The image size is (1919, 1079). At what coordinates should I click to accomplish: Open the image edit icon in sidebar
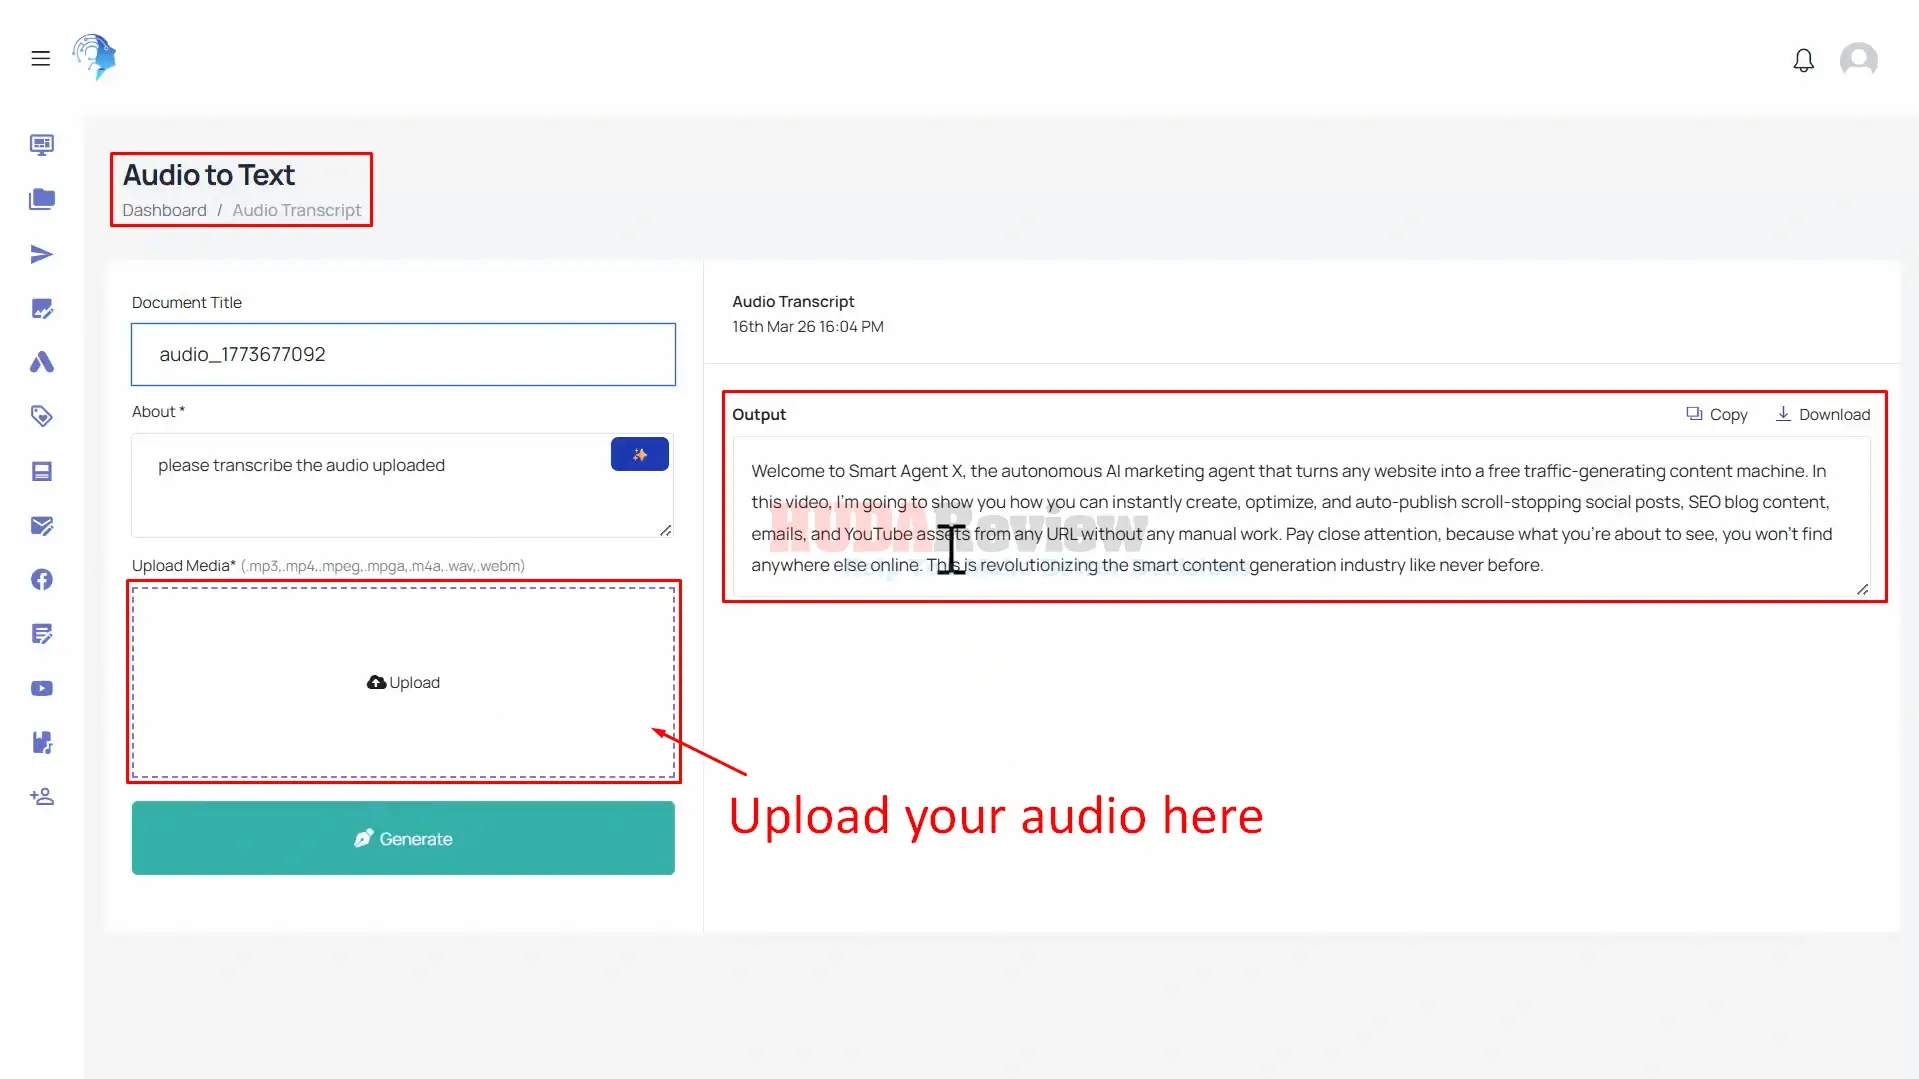[41, 308]
